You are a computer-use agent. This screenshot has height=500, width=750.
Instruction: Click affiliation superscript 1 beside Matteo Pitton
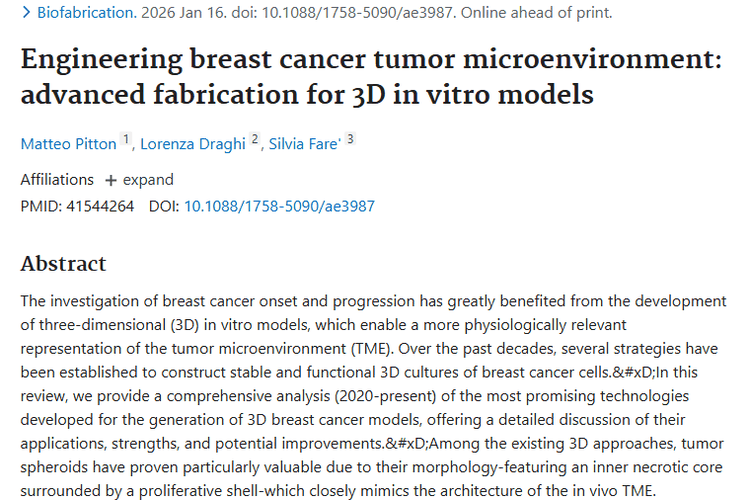pyautogui.click(x=127, y=140)
